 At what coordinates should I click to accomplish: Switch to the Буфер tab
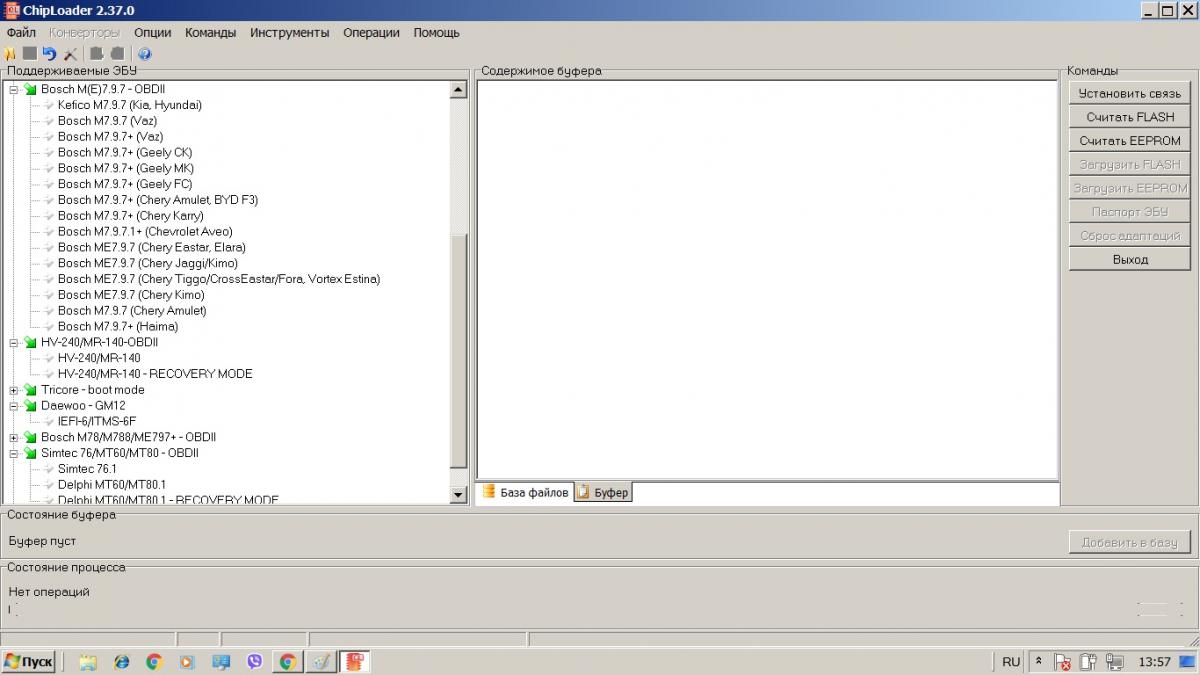click(x=603, y=493)
